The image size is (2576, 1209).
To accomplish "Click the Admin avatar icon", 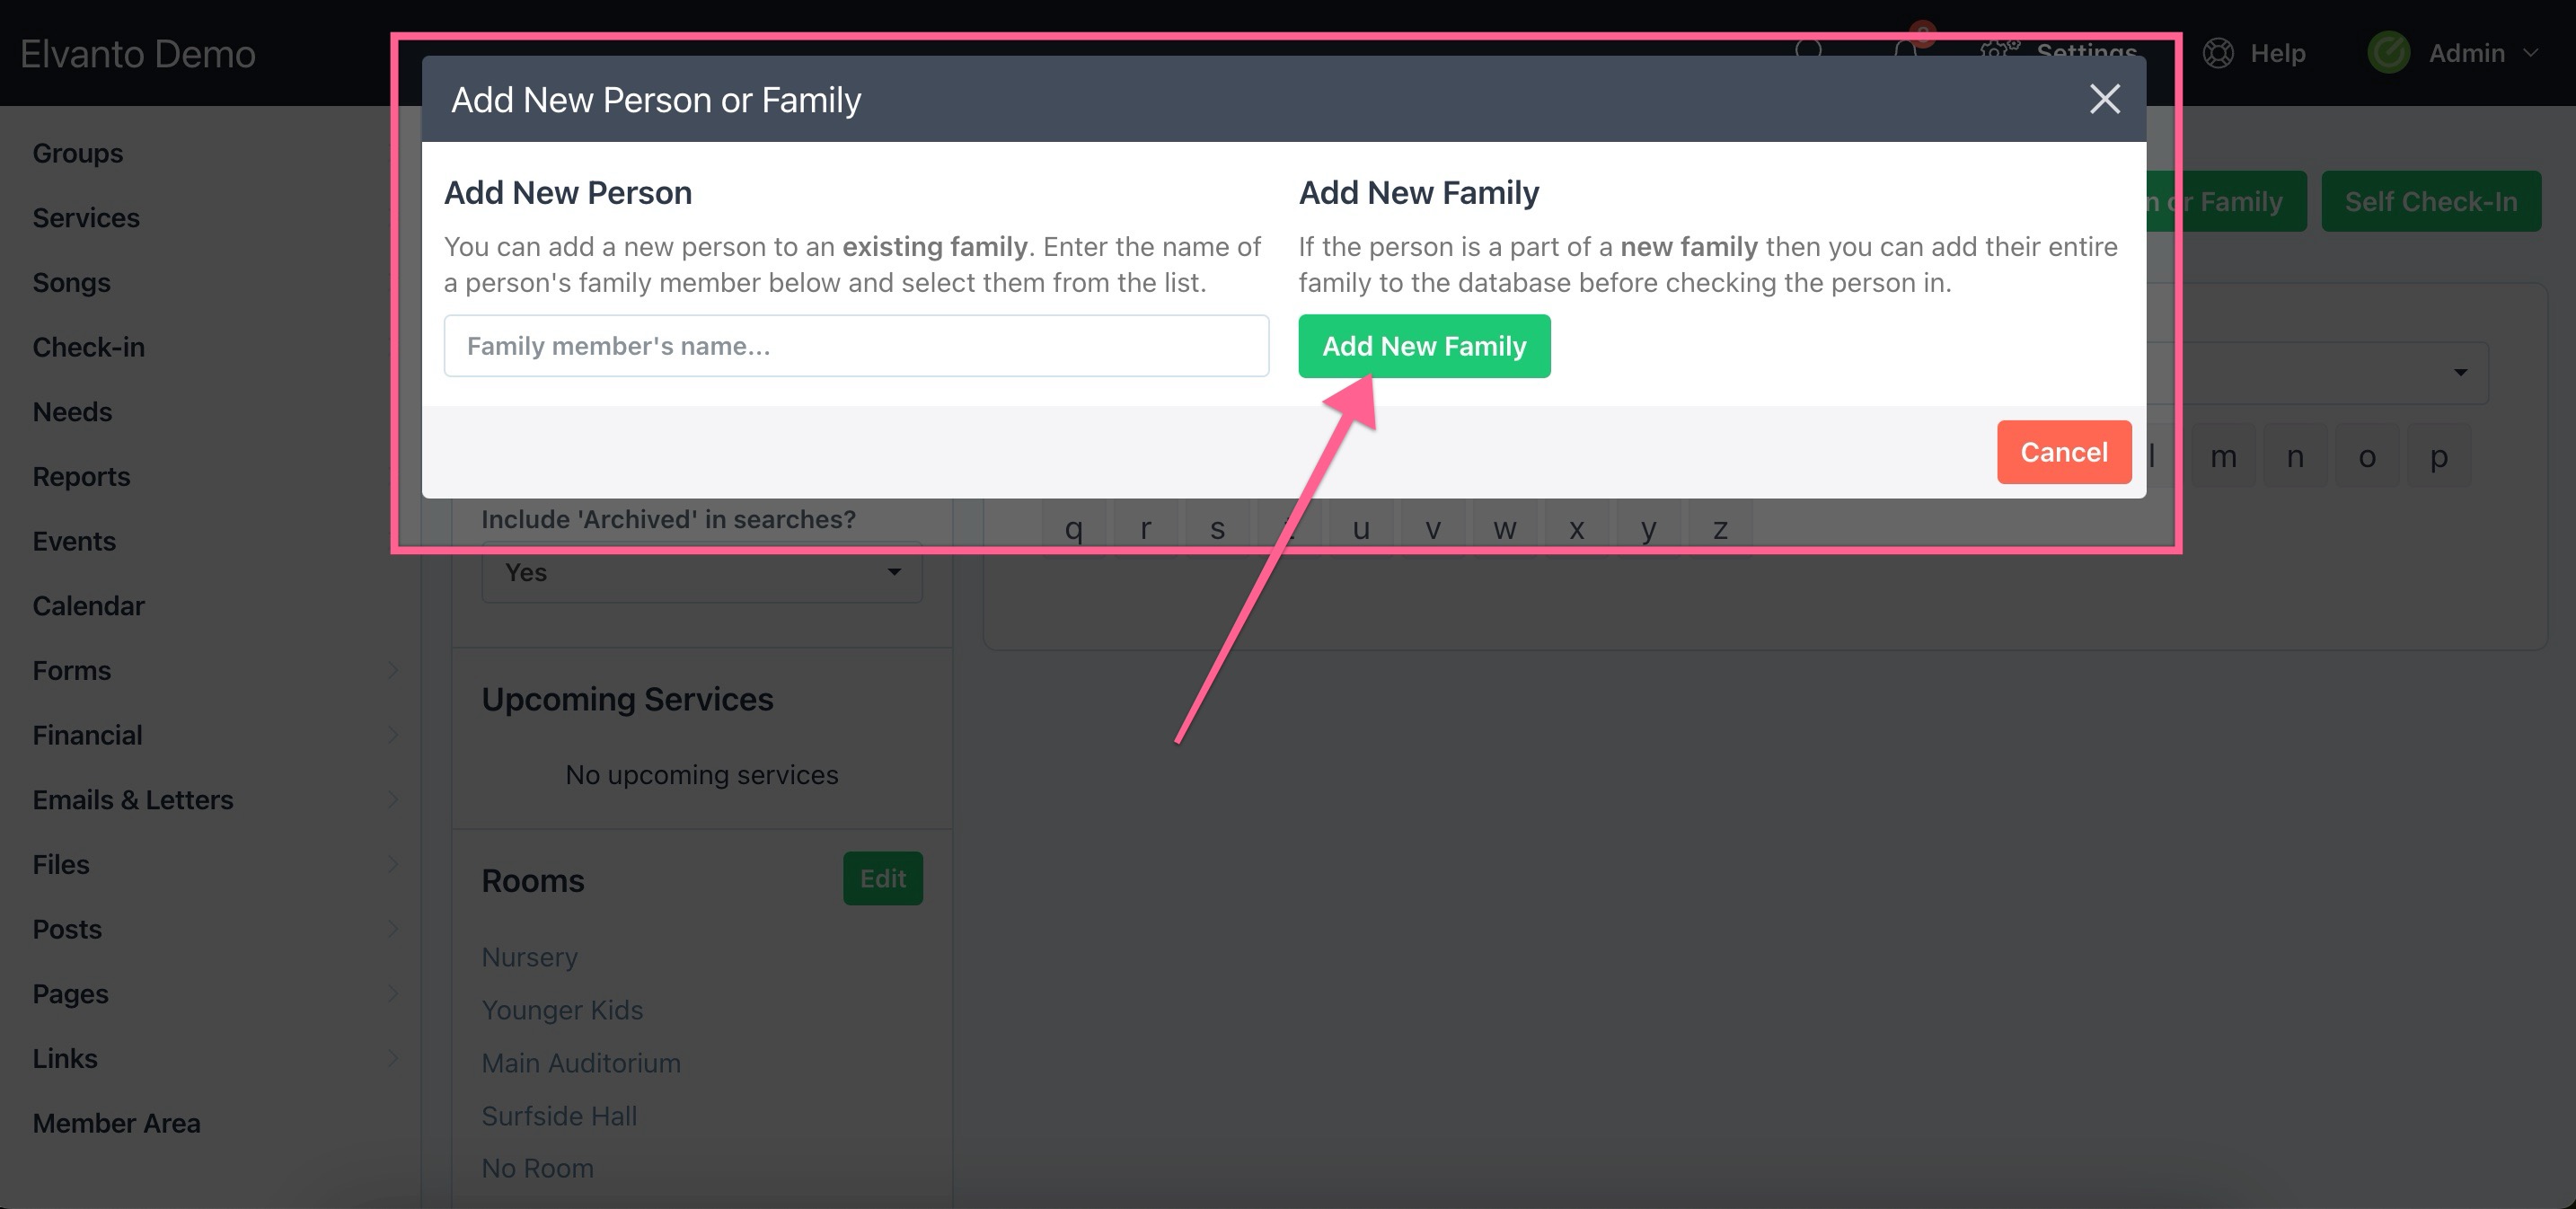I will (x=2388, y=53).
